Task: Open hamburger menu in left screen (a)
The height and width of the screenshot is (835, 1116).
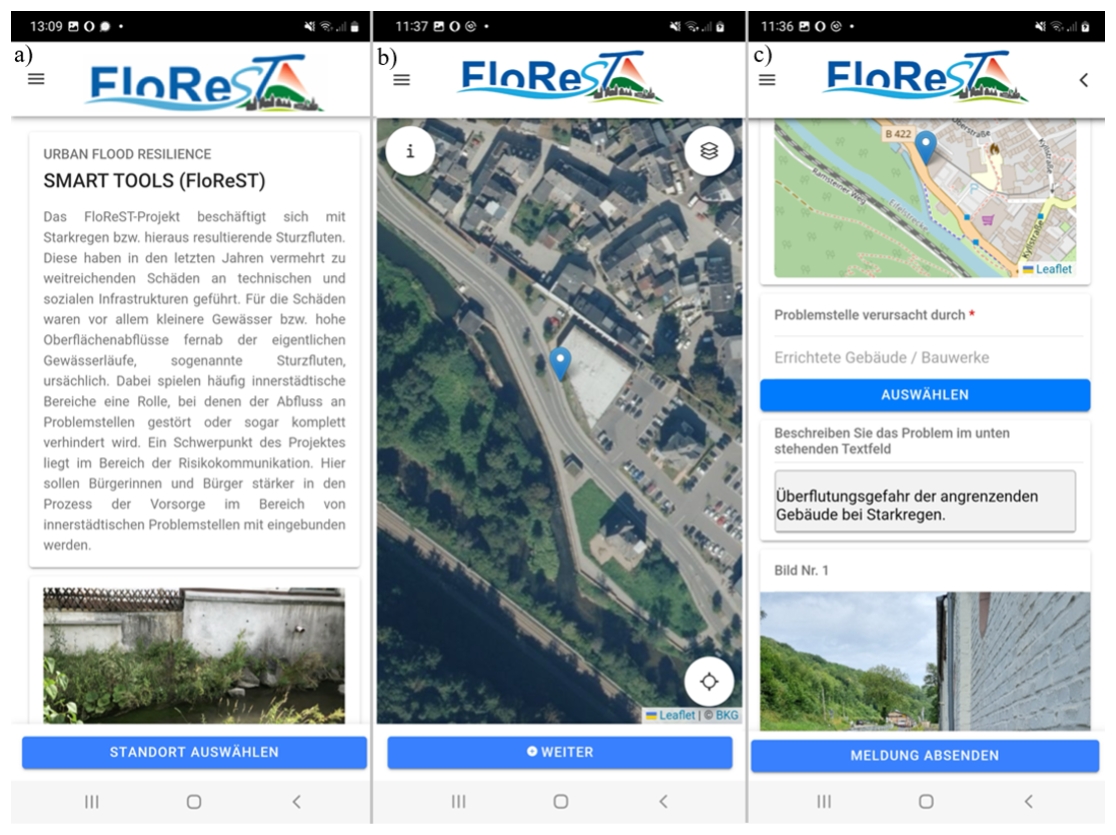Action: (x=36, y=79)
